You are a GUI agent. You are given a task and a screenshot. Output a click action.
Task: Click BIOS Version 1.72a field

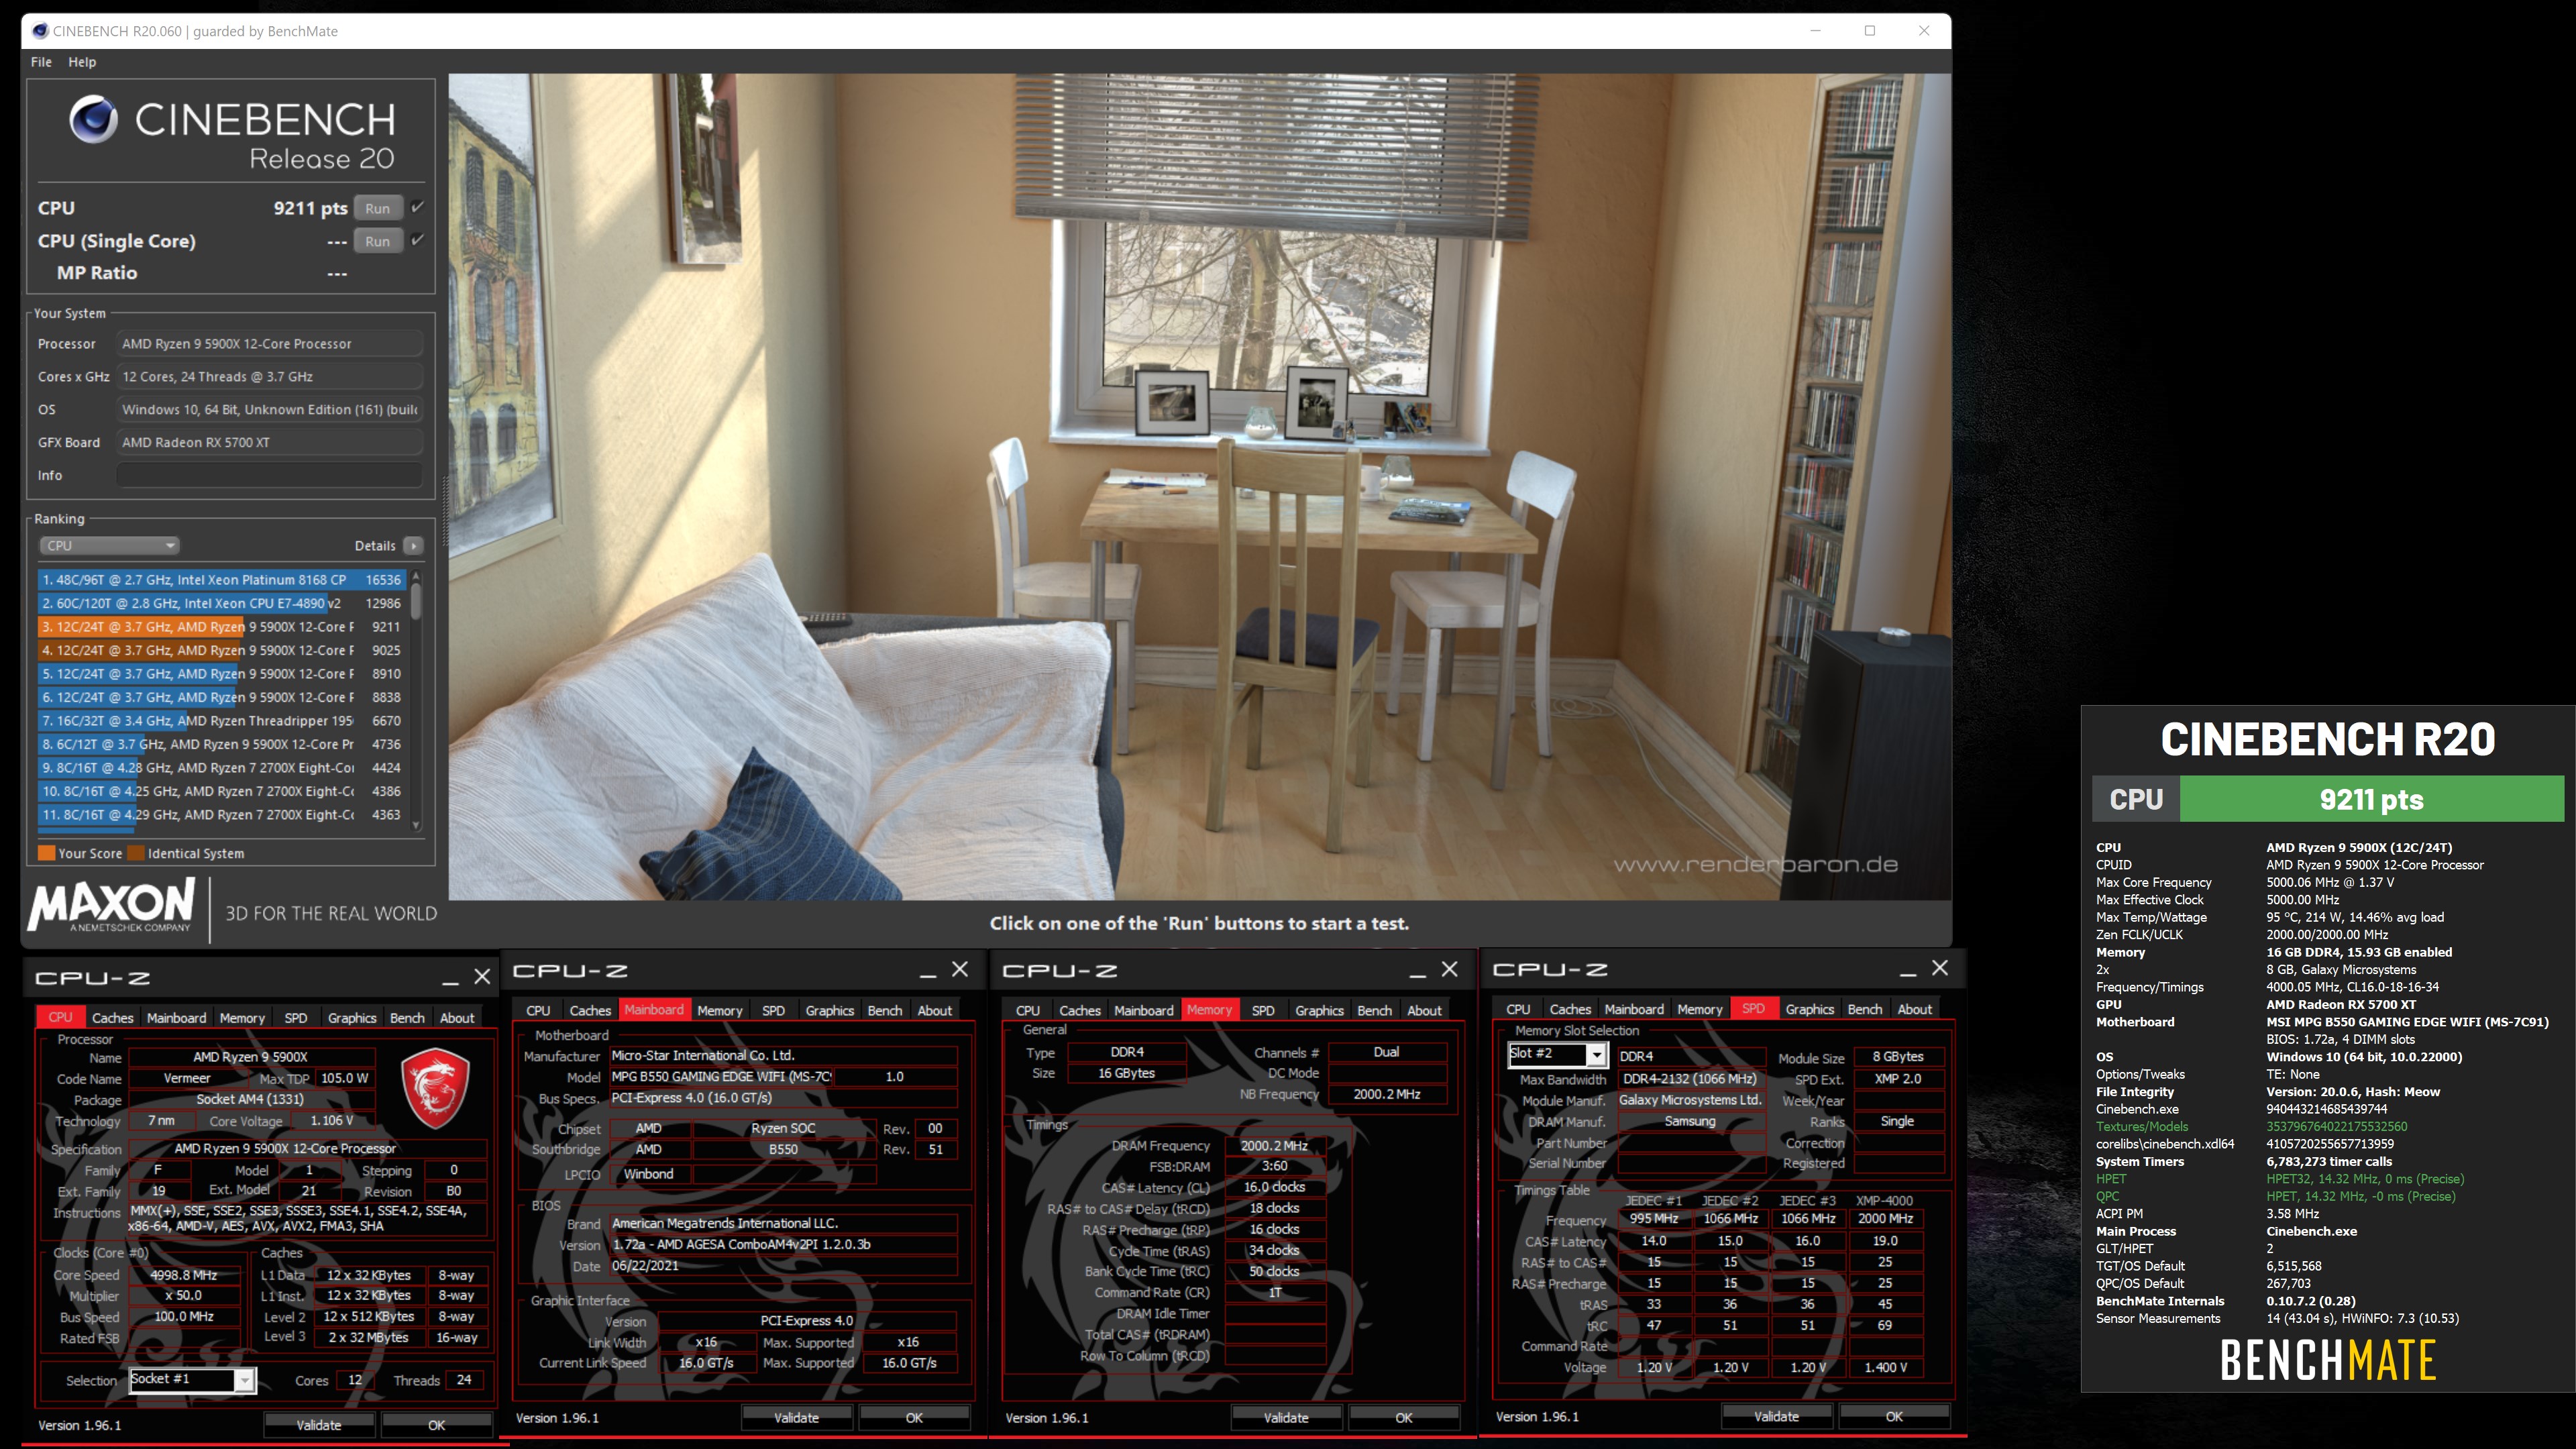tap(783, 1245)
